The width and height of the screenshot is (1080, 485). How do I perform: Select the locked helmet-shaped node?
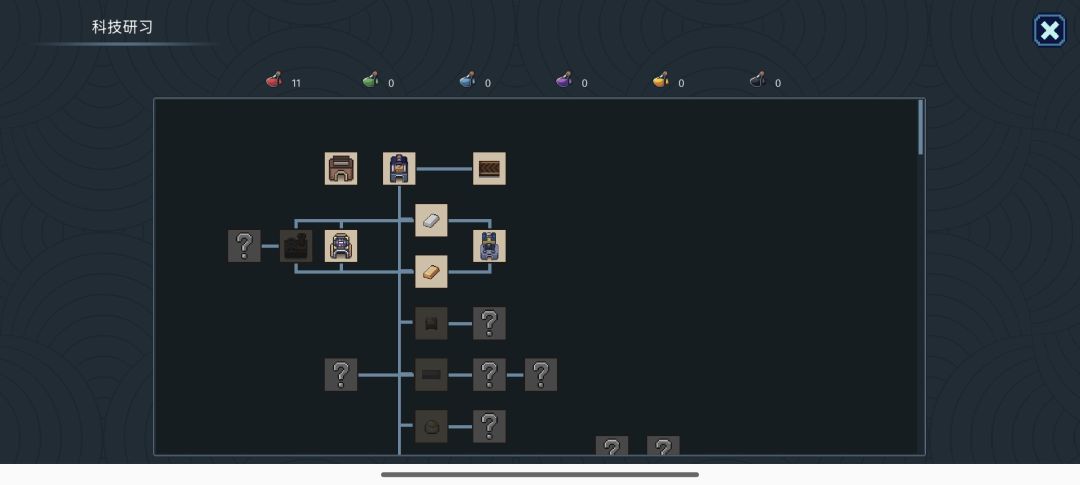tap(431, 426)
